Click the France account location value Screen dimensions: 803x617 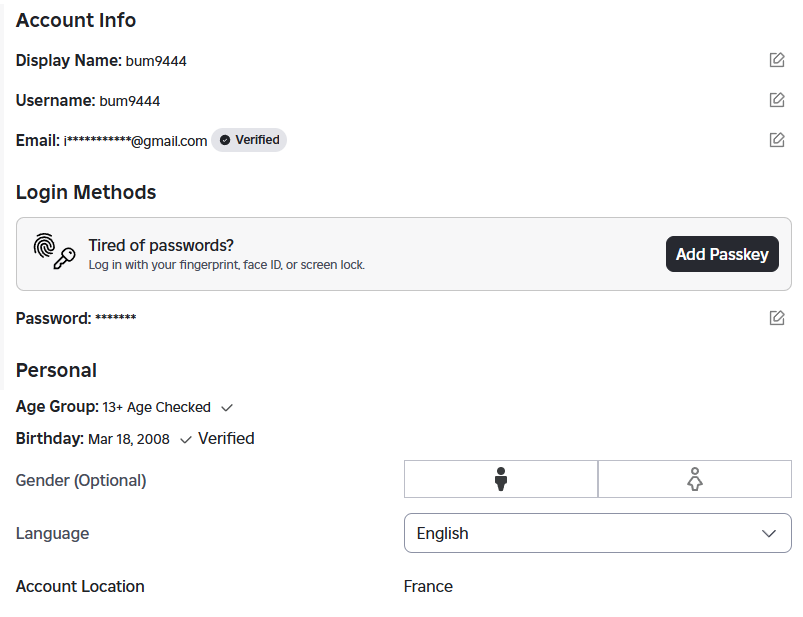[x=428, y=586]
